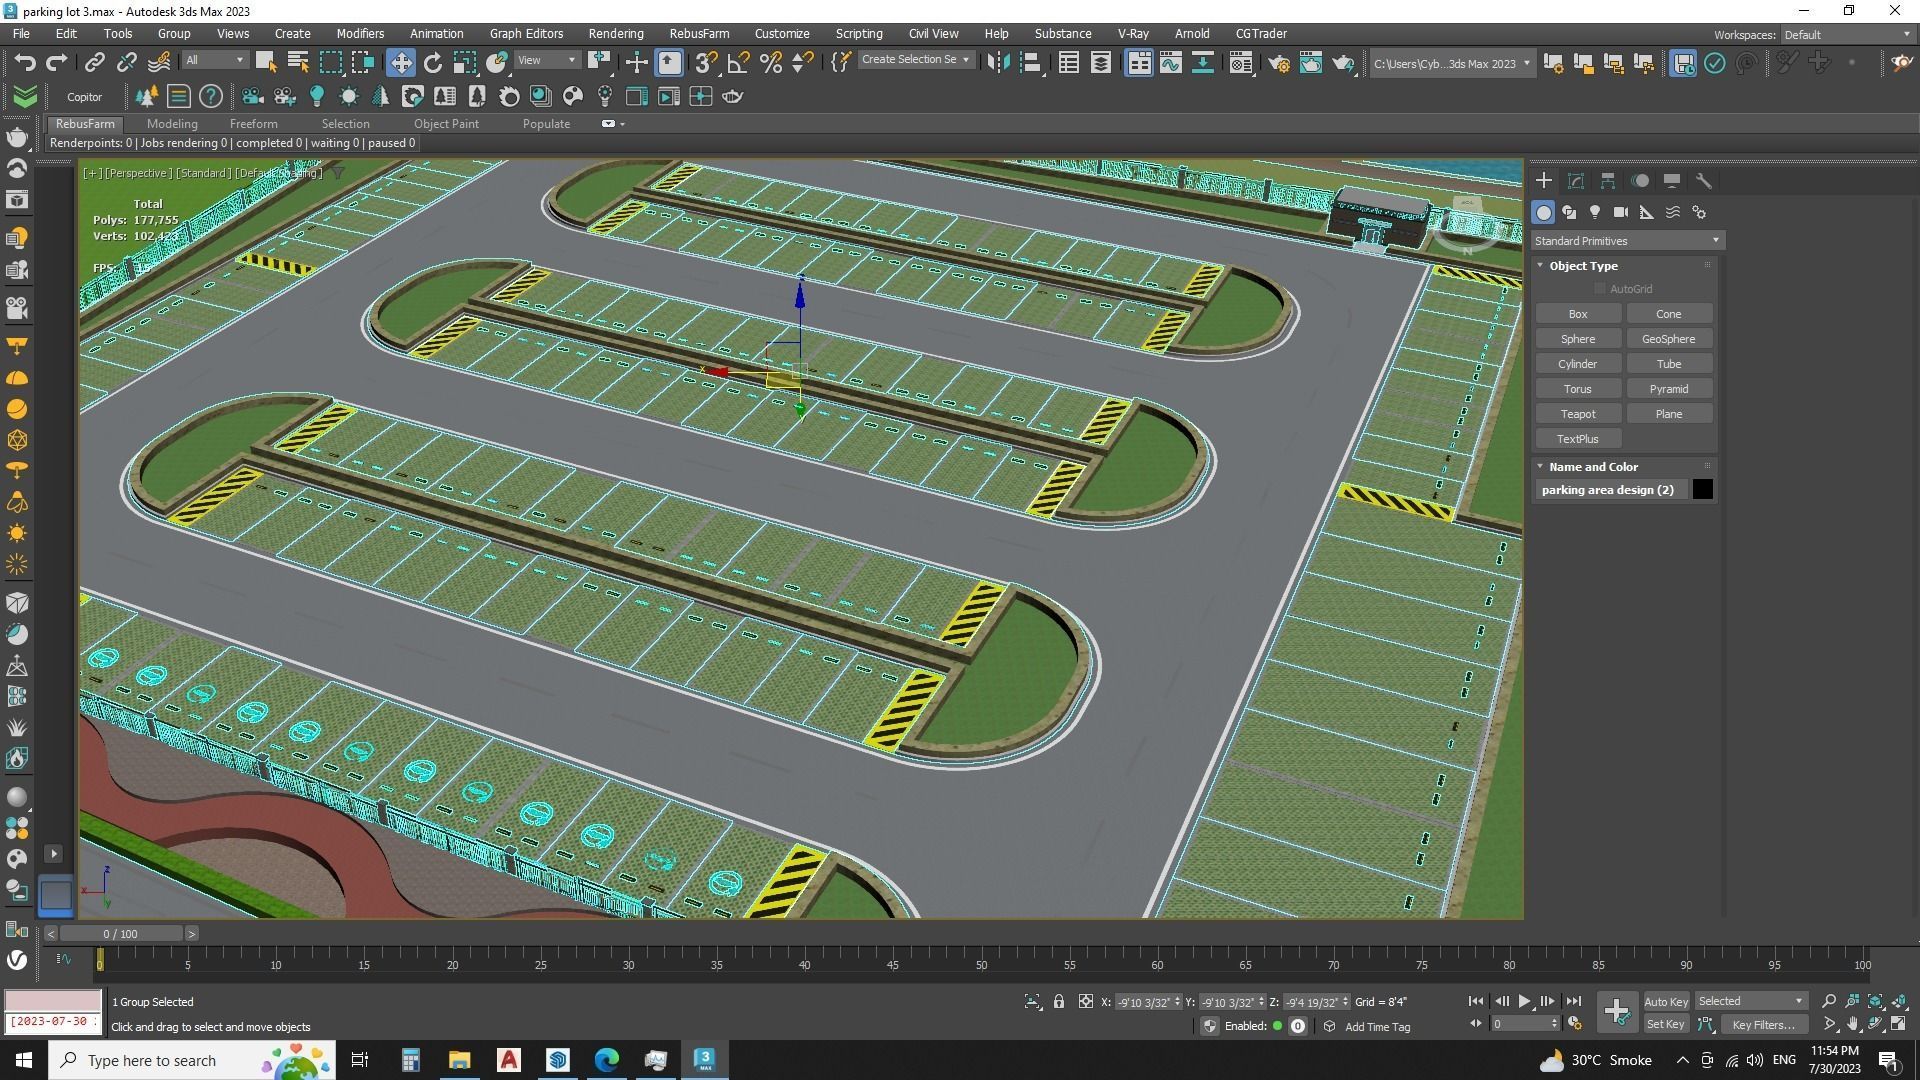Image resolution: width=1920 pixels, height=1080 pixels.
Task: Click the material preview swatch near MAXScript listener
Action: click(x=53, y=1000)
